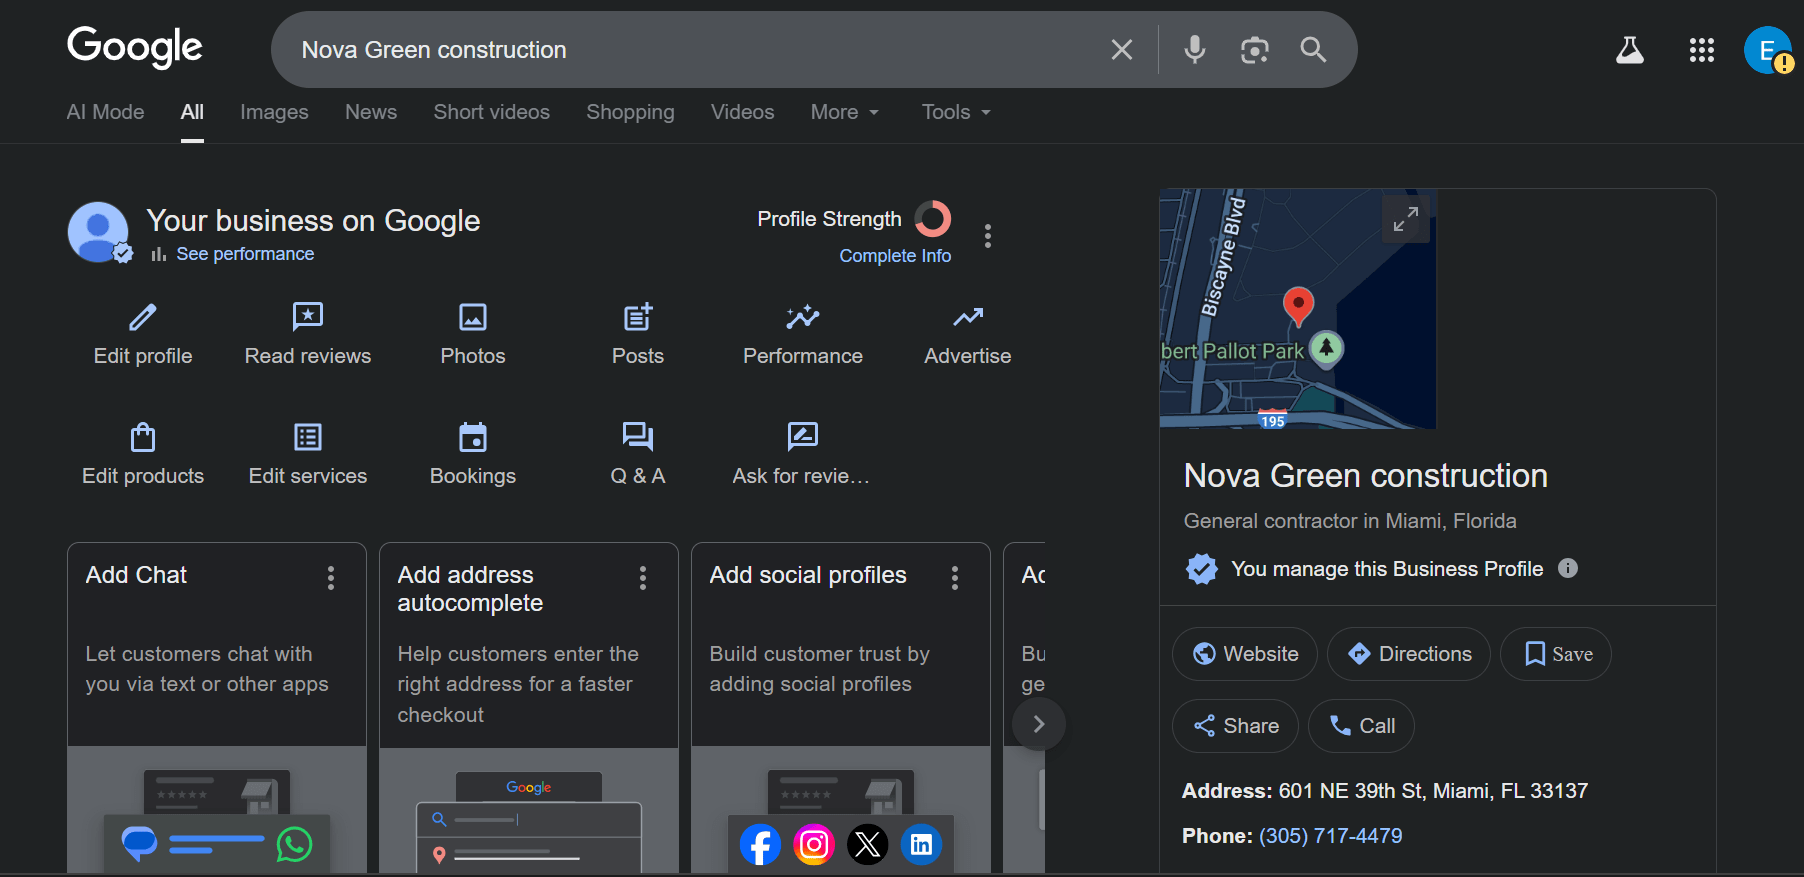The image size is (1804, 877).
Task: Clear the search box with the X icon
Action: point(1122,50)
